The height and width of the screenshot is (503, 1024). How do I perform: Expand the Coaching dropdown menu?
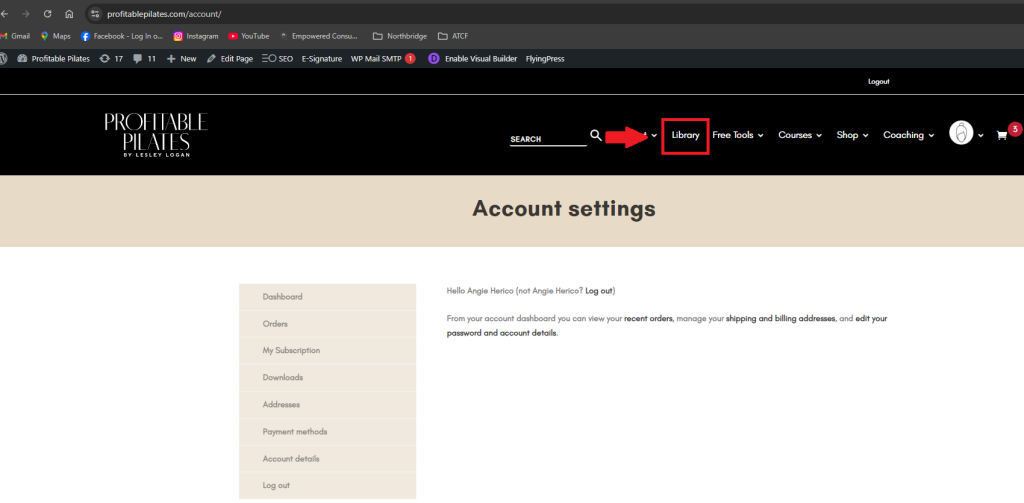tap(908, 135)
